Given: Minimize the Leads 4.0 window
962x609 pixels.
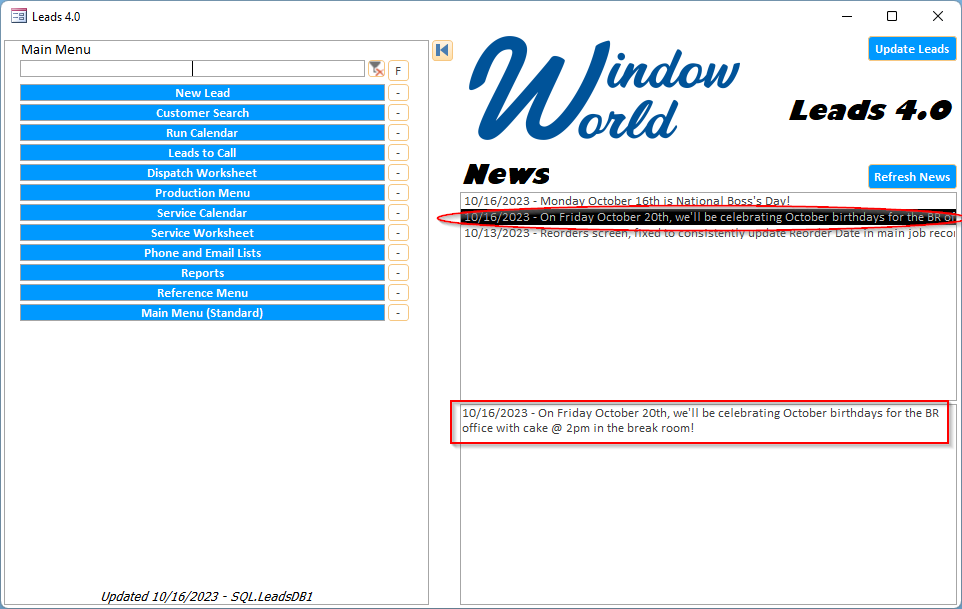Looking at the screenshot, I should point(847,17).
